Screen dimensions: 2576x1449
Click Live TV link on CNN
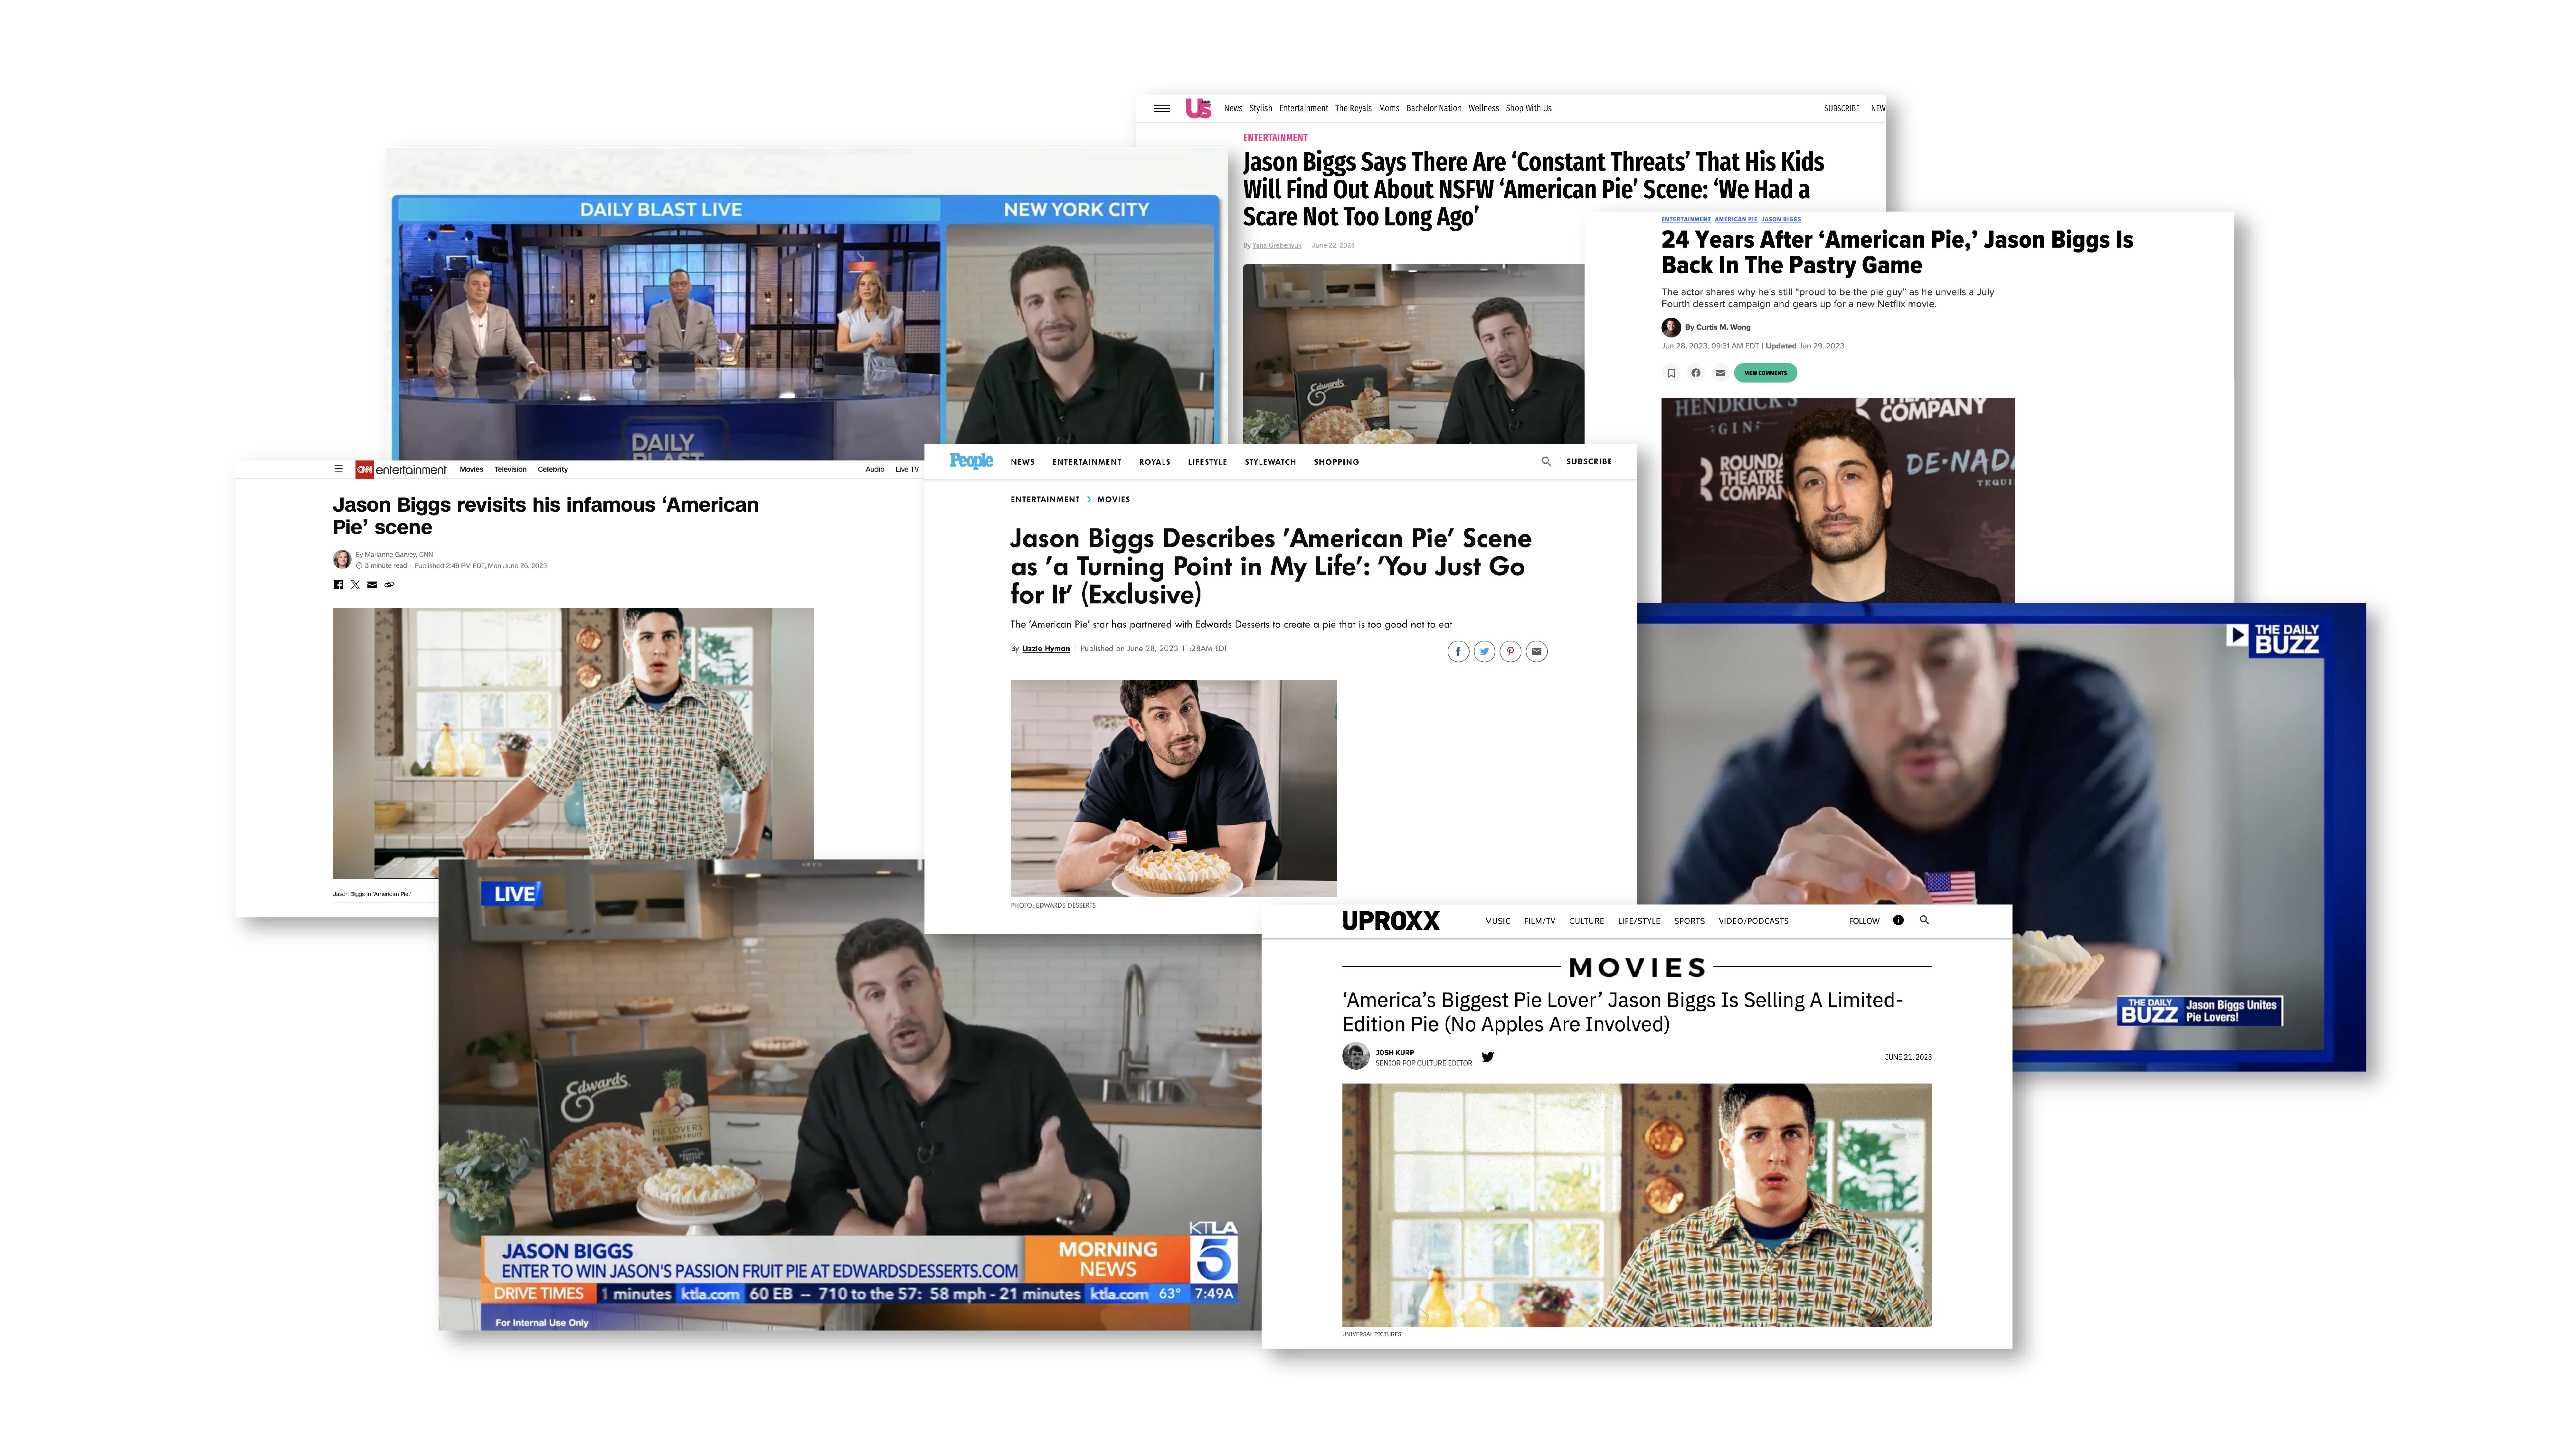[x=907, y=469]
